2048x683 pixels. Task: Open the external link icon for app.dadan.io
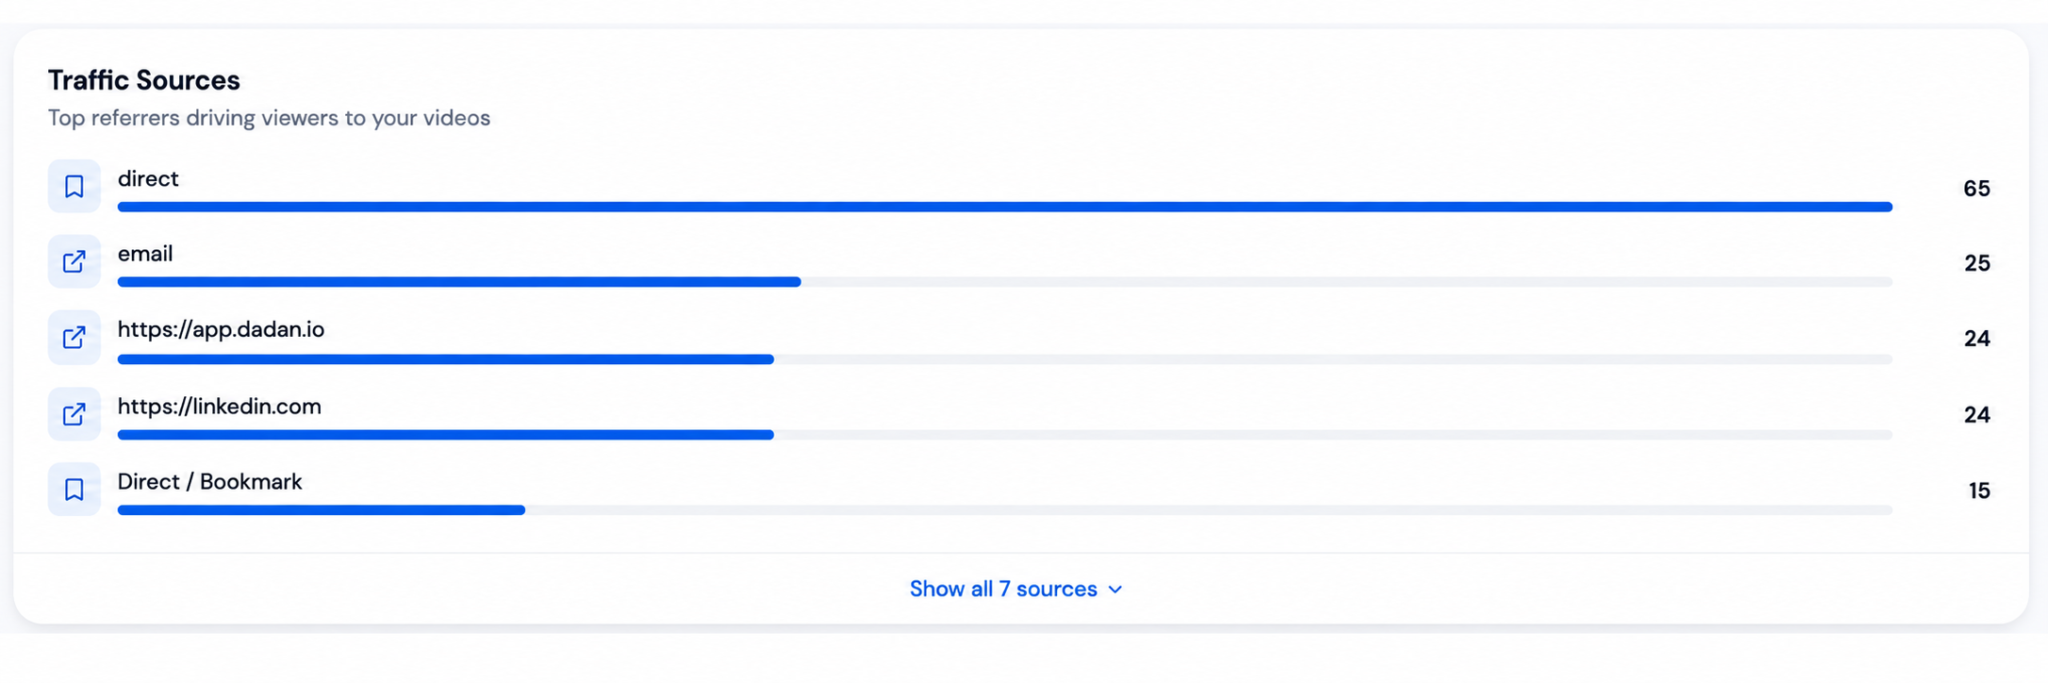tap(74, 338)
